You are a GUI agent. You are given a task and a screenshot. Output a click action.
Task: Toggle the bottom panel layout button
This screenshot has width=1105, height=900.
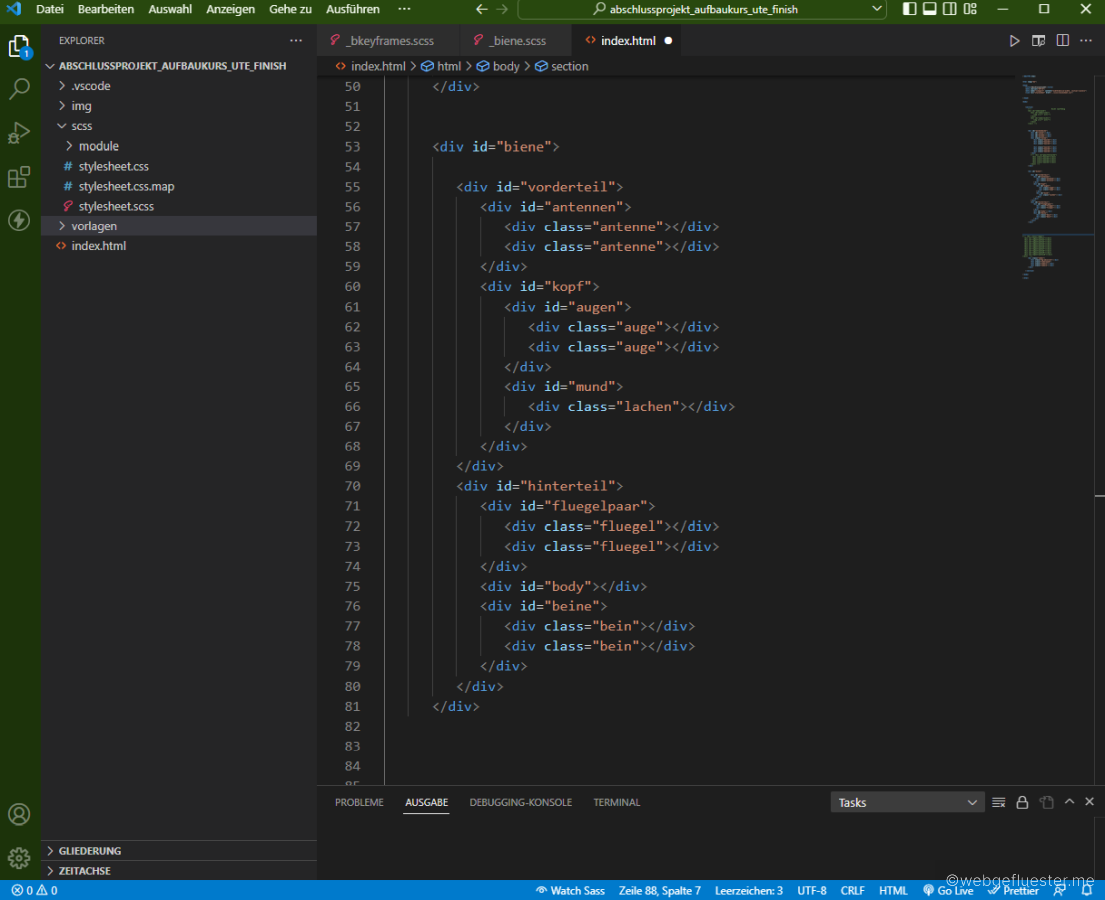point(929,9)
